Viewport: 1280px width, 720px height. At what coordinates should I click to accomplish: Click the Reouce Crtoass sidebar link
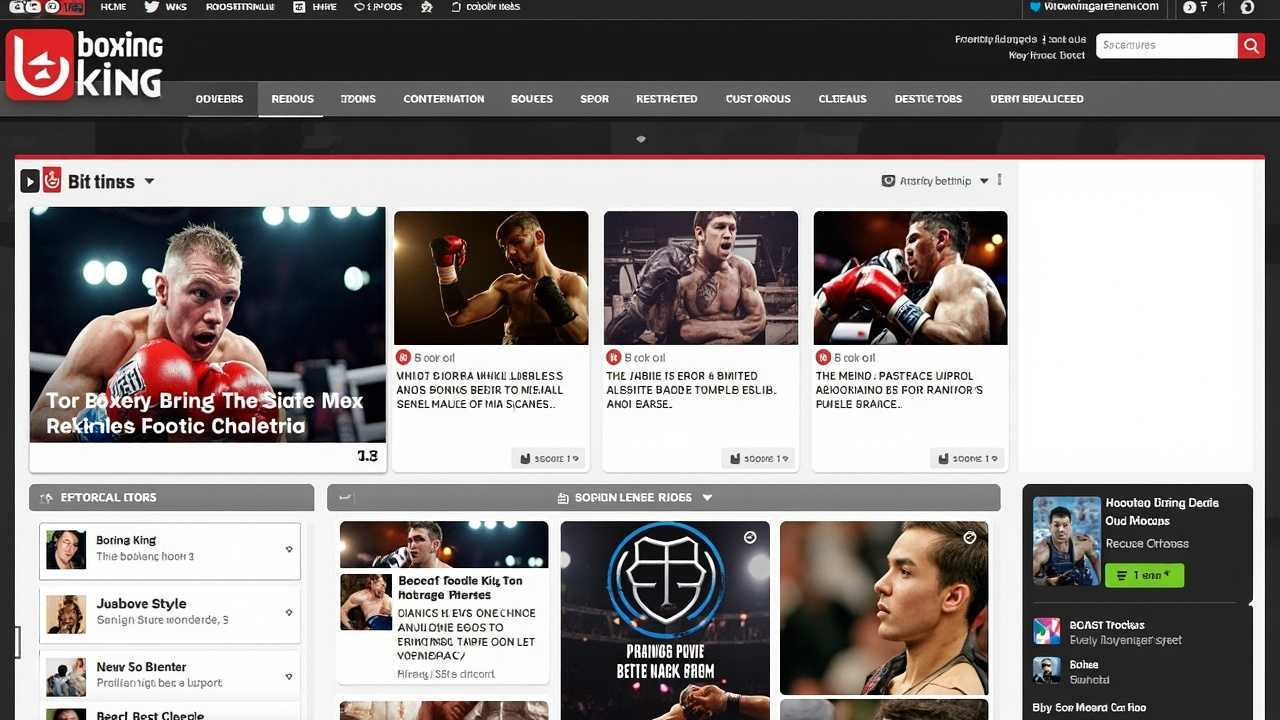pos(1147,544)
